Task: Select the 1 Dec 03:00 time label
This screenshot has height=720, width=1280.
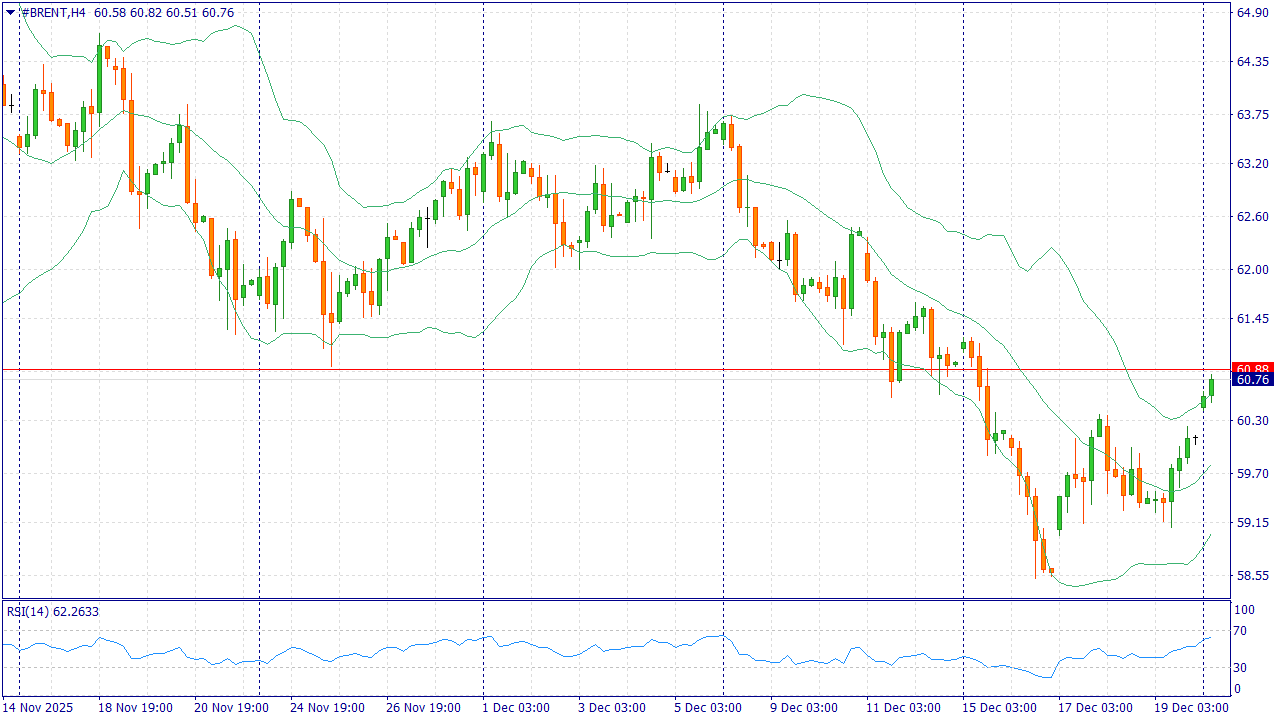Action: (516, 708)
